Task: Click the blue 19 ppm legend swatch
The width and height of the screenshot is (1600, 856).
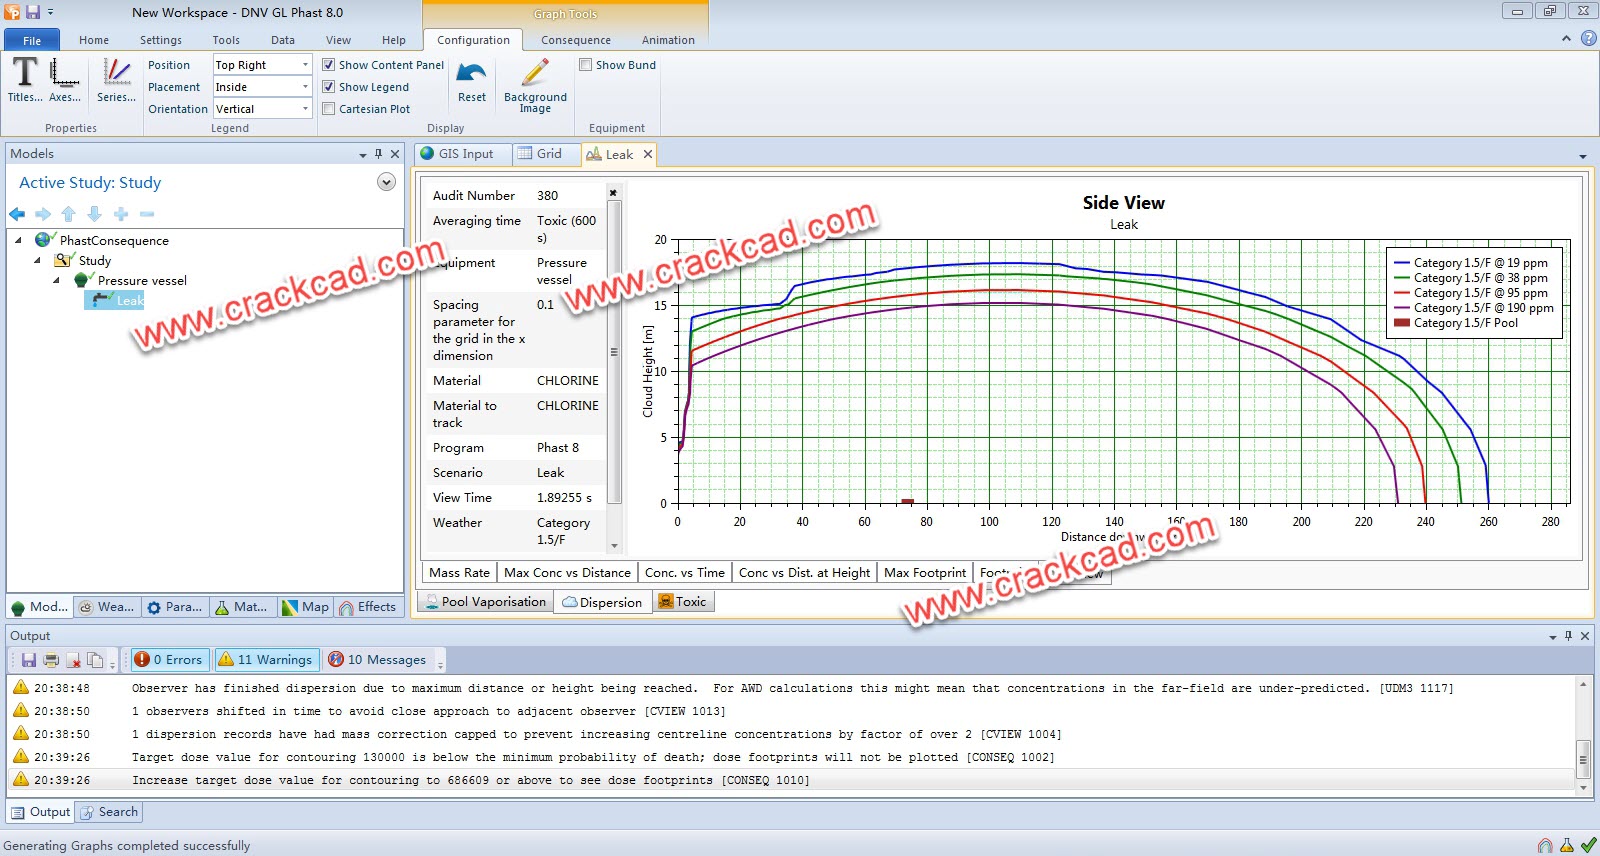Action: click(1402, 263)
